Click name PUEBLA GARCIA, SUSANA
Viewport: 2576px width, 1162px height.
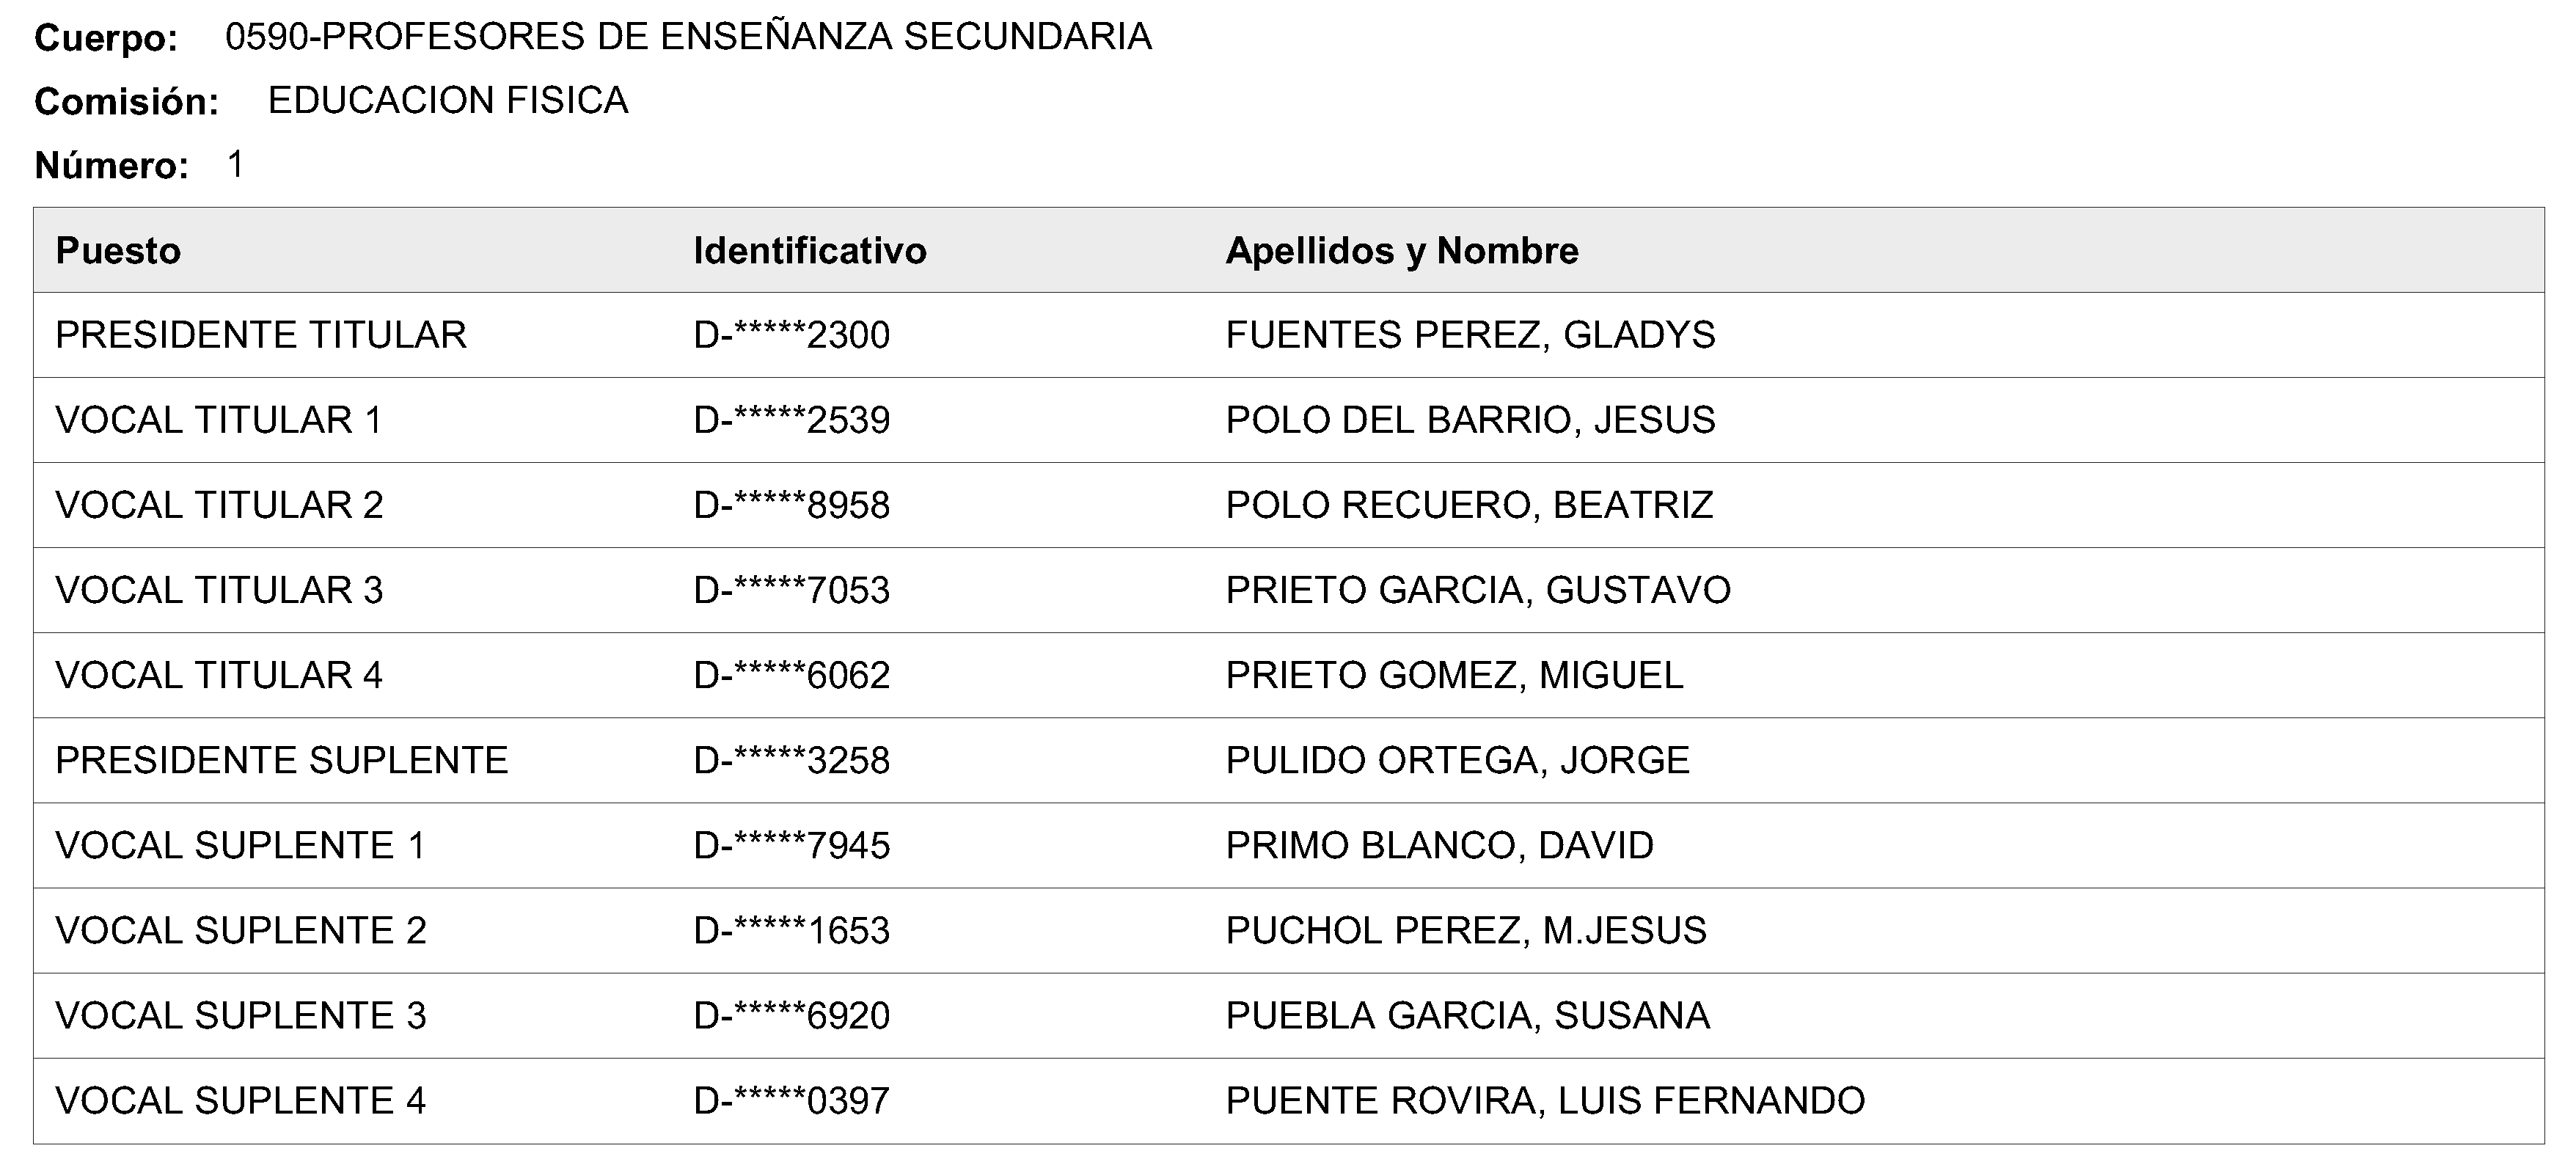(x=1466, y=1015)
